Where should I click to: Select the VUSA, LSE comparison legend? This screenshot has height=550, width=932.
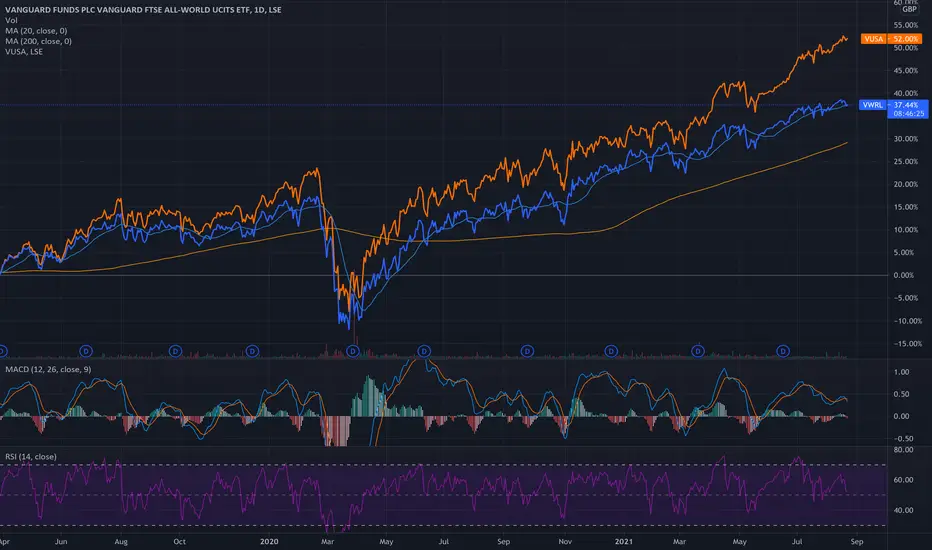24,52
